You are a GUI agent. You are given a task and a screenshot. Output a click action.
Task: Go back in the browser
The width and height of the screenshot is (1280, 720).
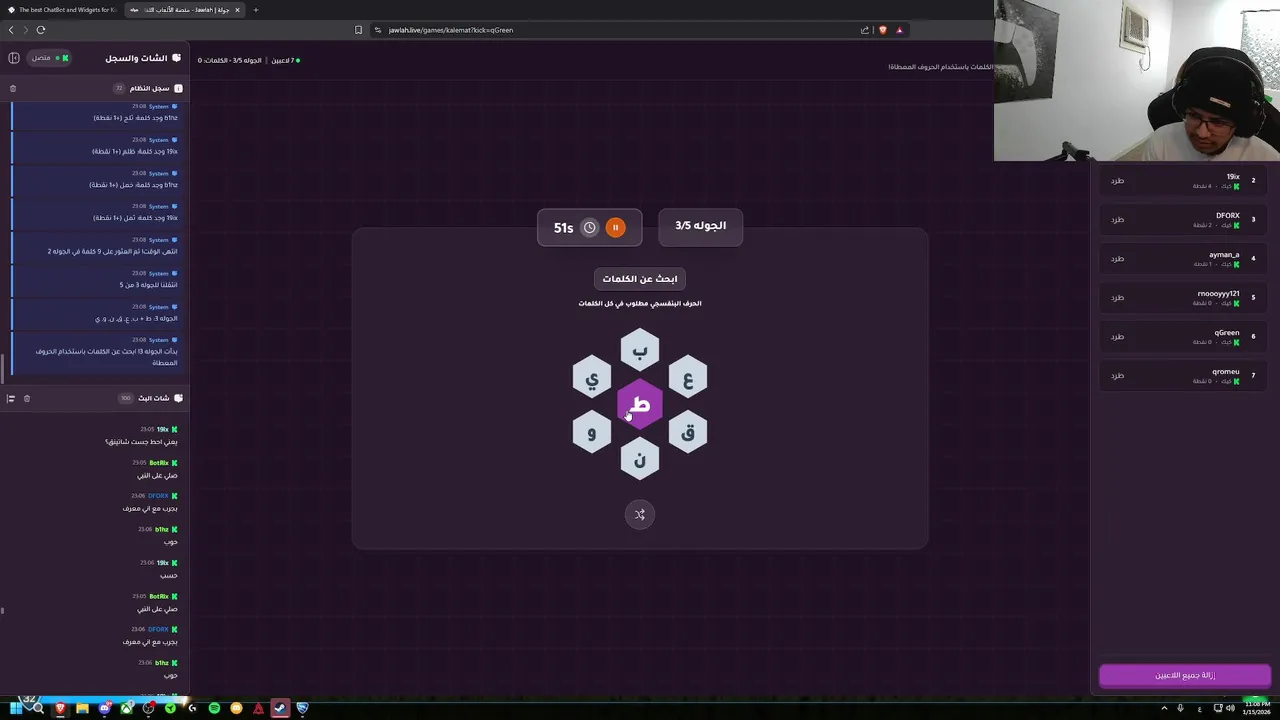tap(11, 30)
